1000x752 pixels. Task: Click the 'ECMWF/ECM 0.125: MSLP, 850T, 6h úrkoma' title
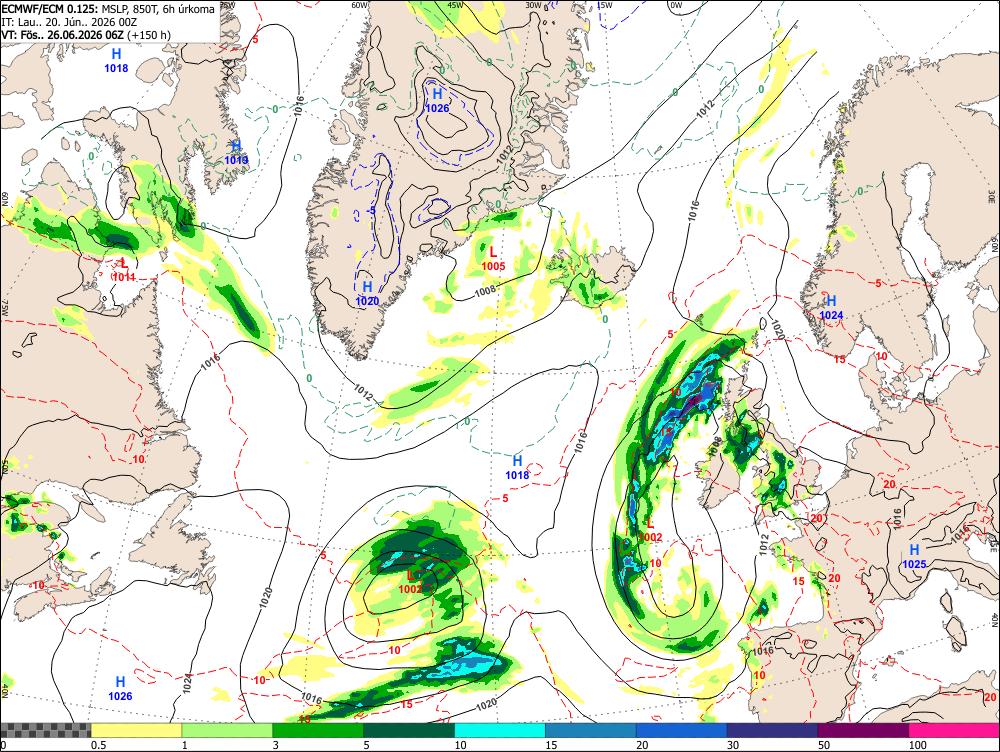click(108, 9)
